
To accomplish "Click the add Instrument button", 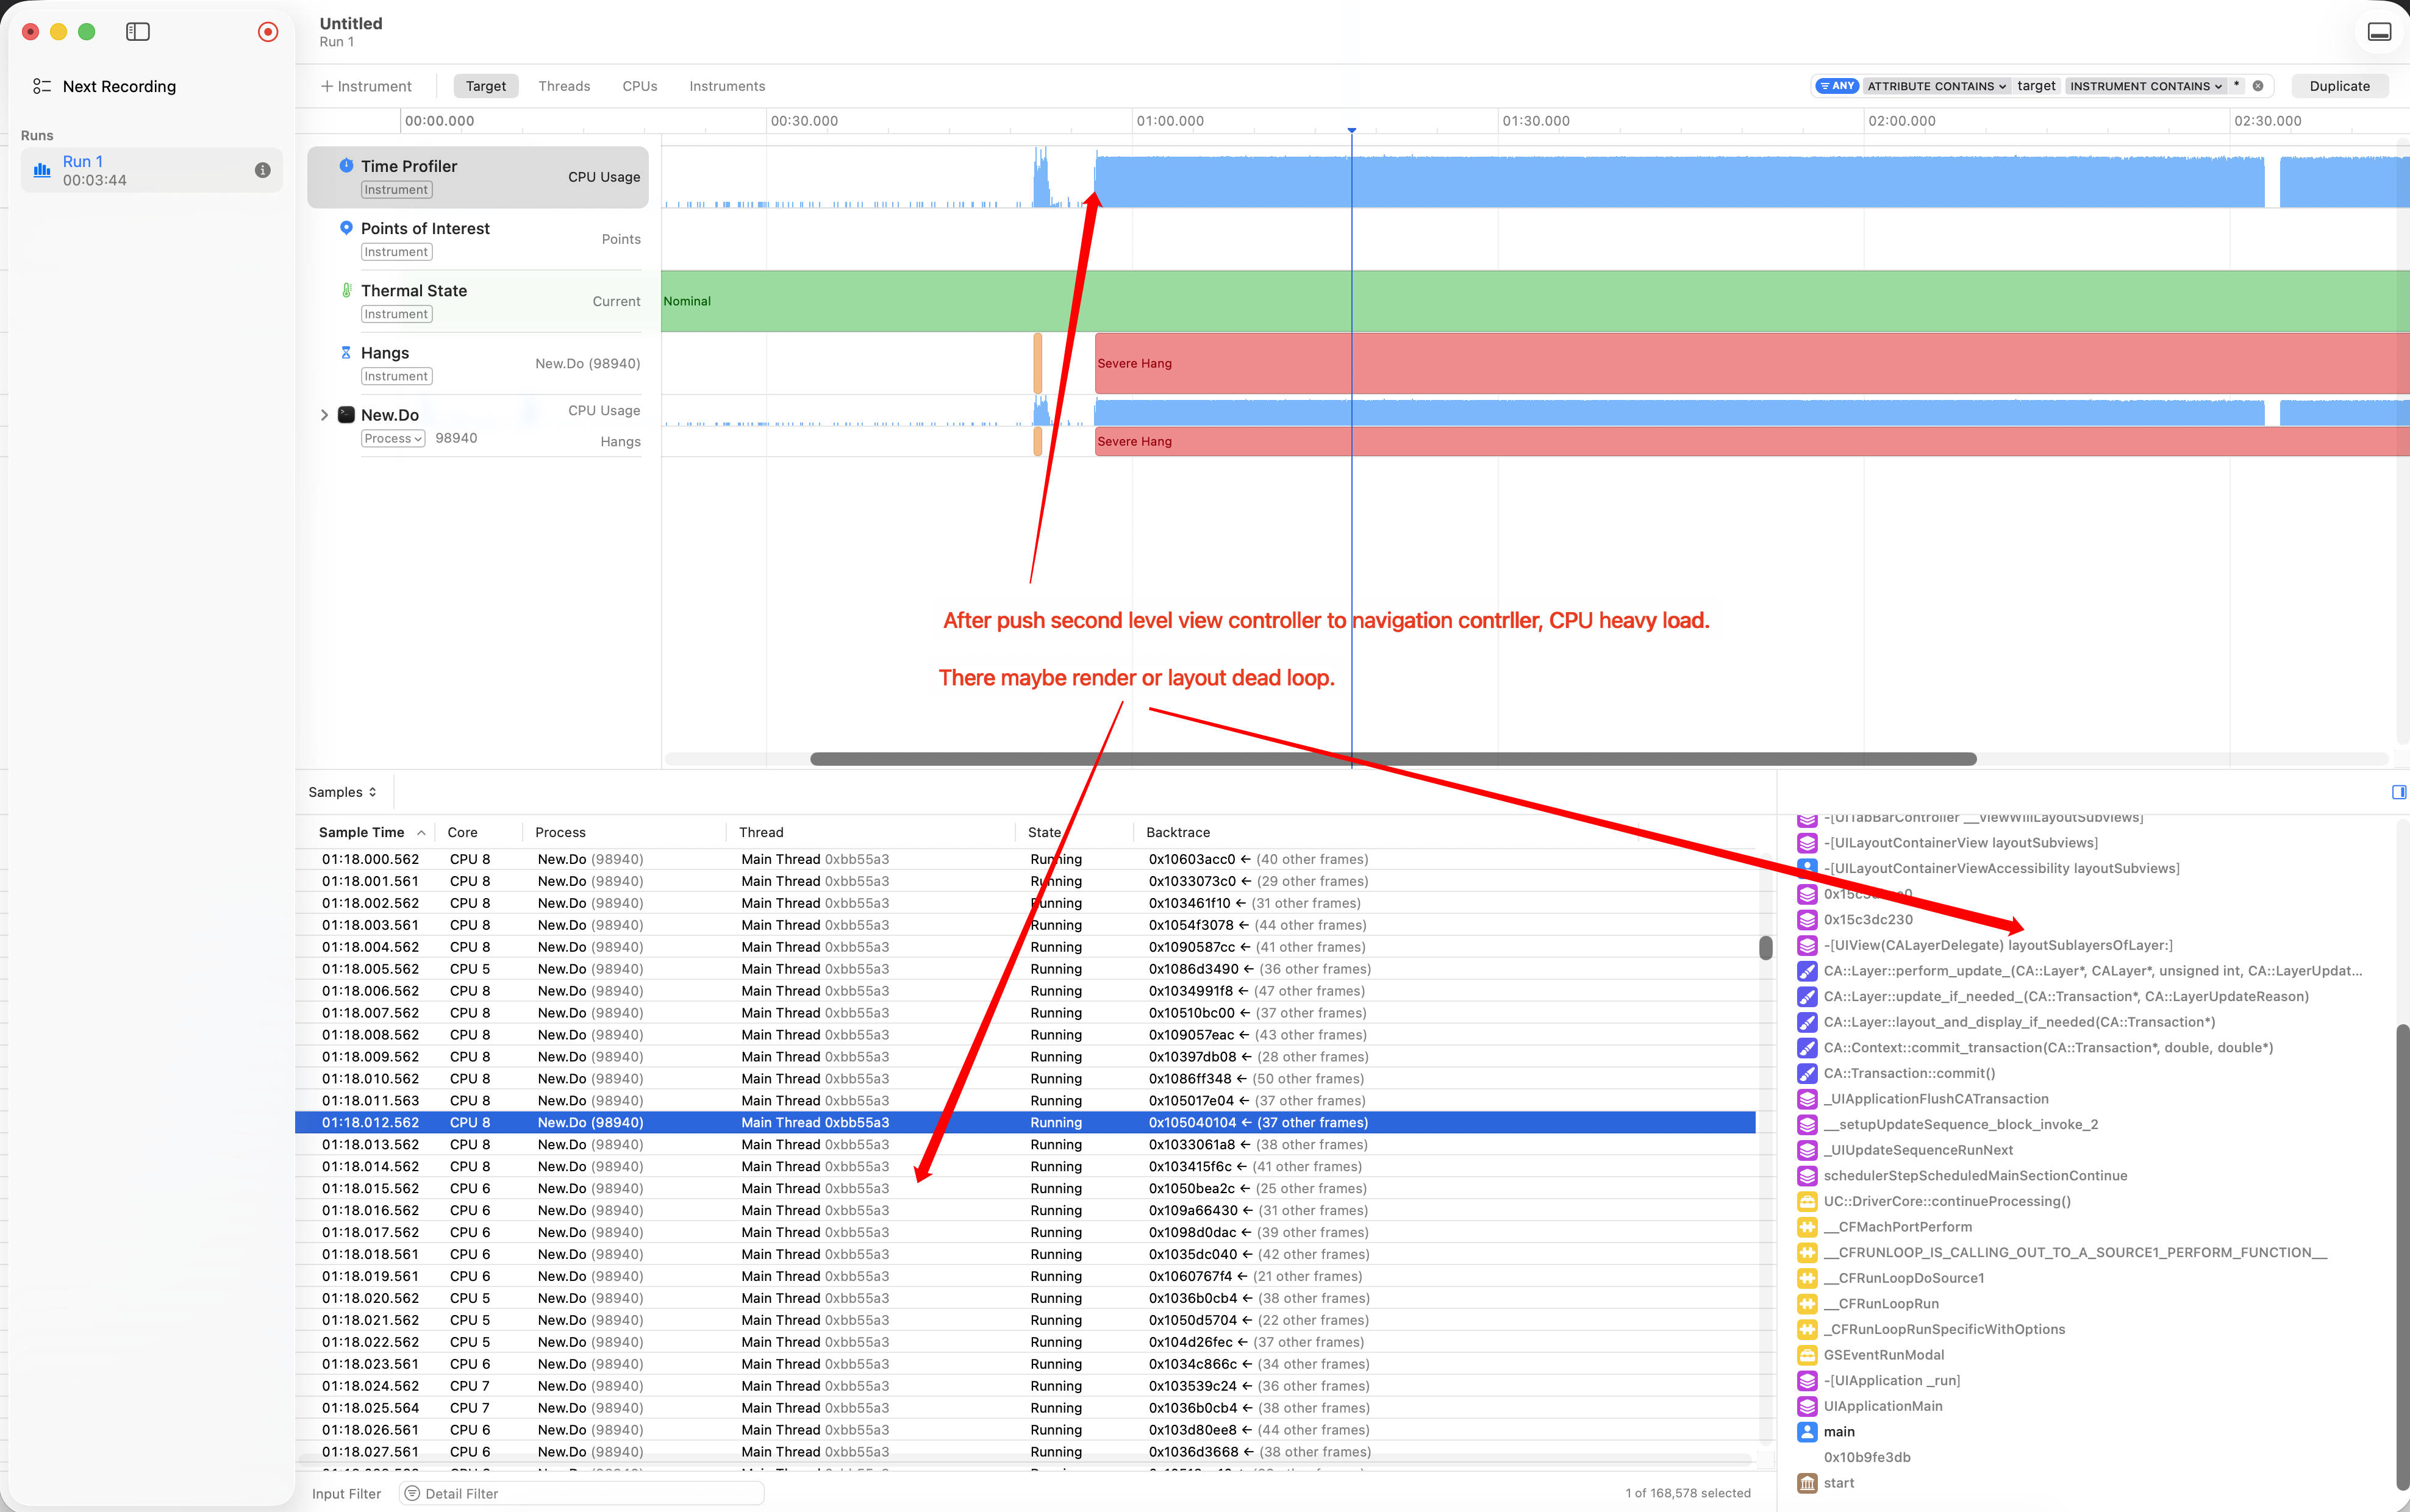I will tap(365, 86).
